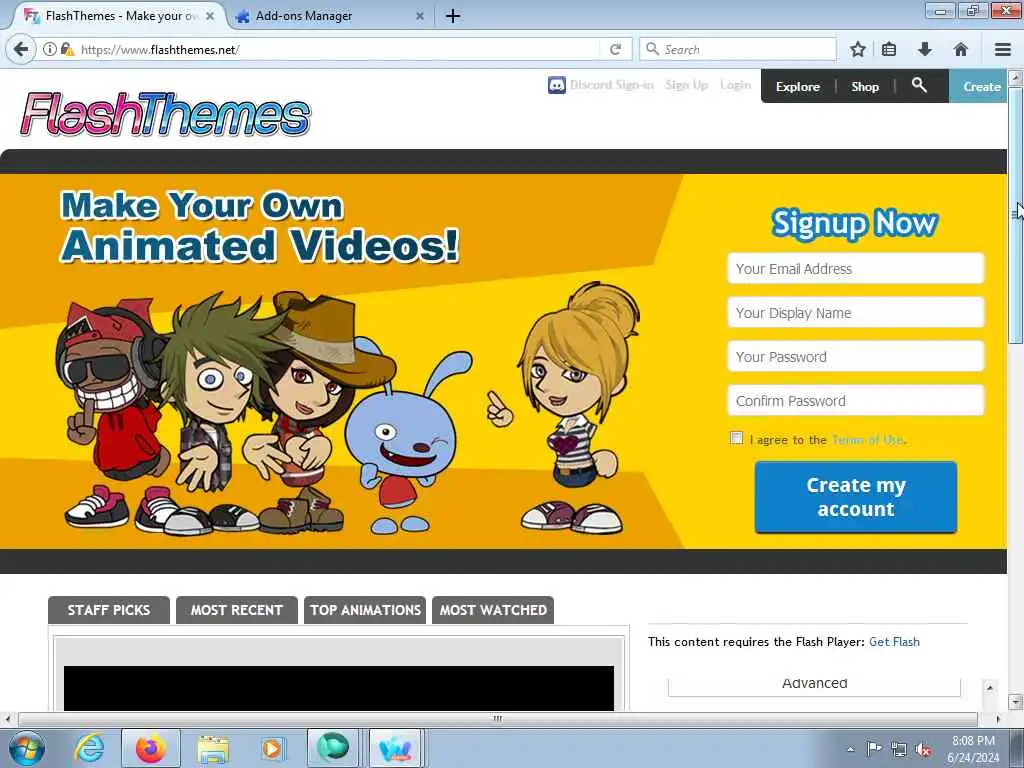This screenshot has width=1024, height=768.
Task: Click the network tray icon
Action: (x=899, y=749)
